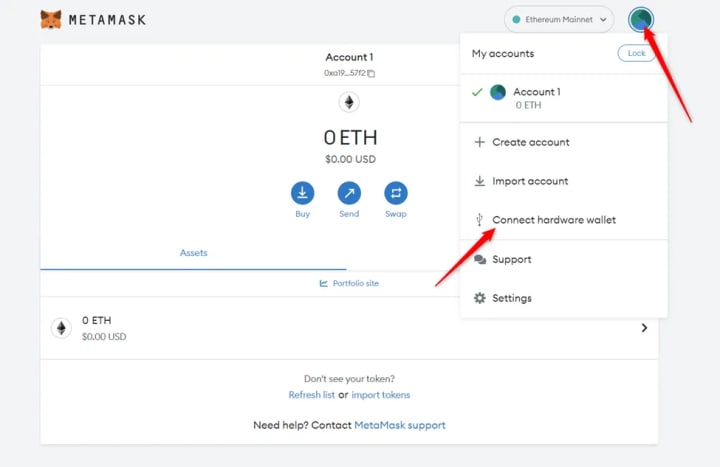720x467 pixels.
Task: Click the plus icon next to Create account
Action: [479, 142]
